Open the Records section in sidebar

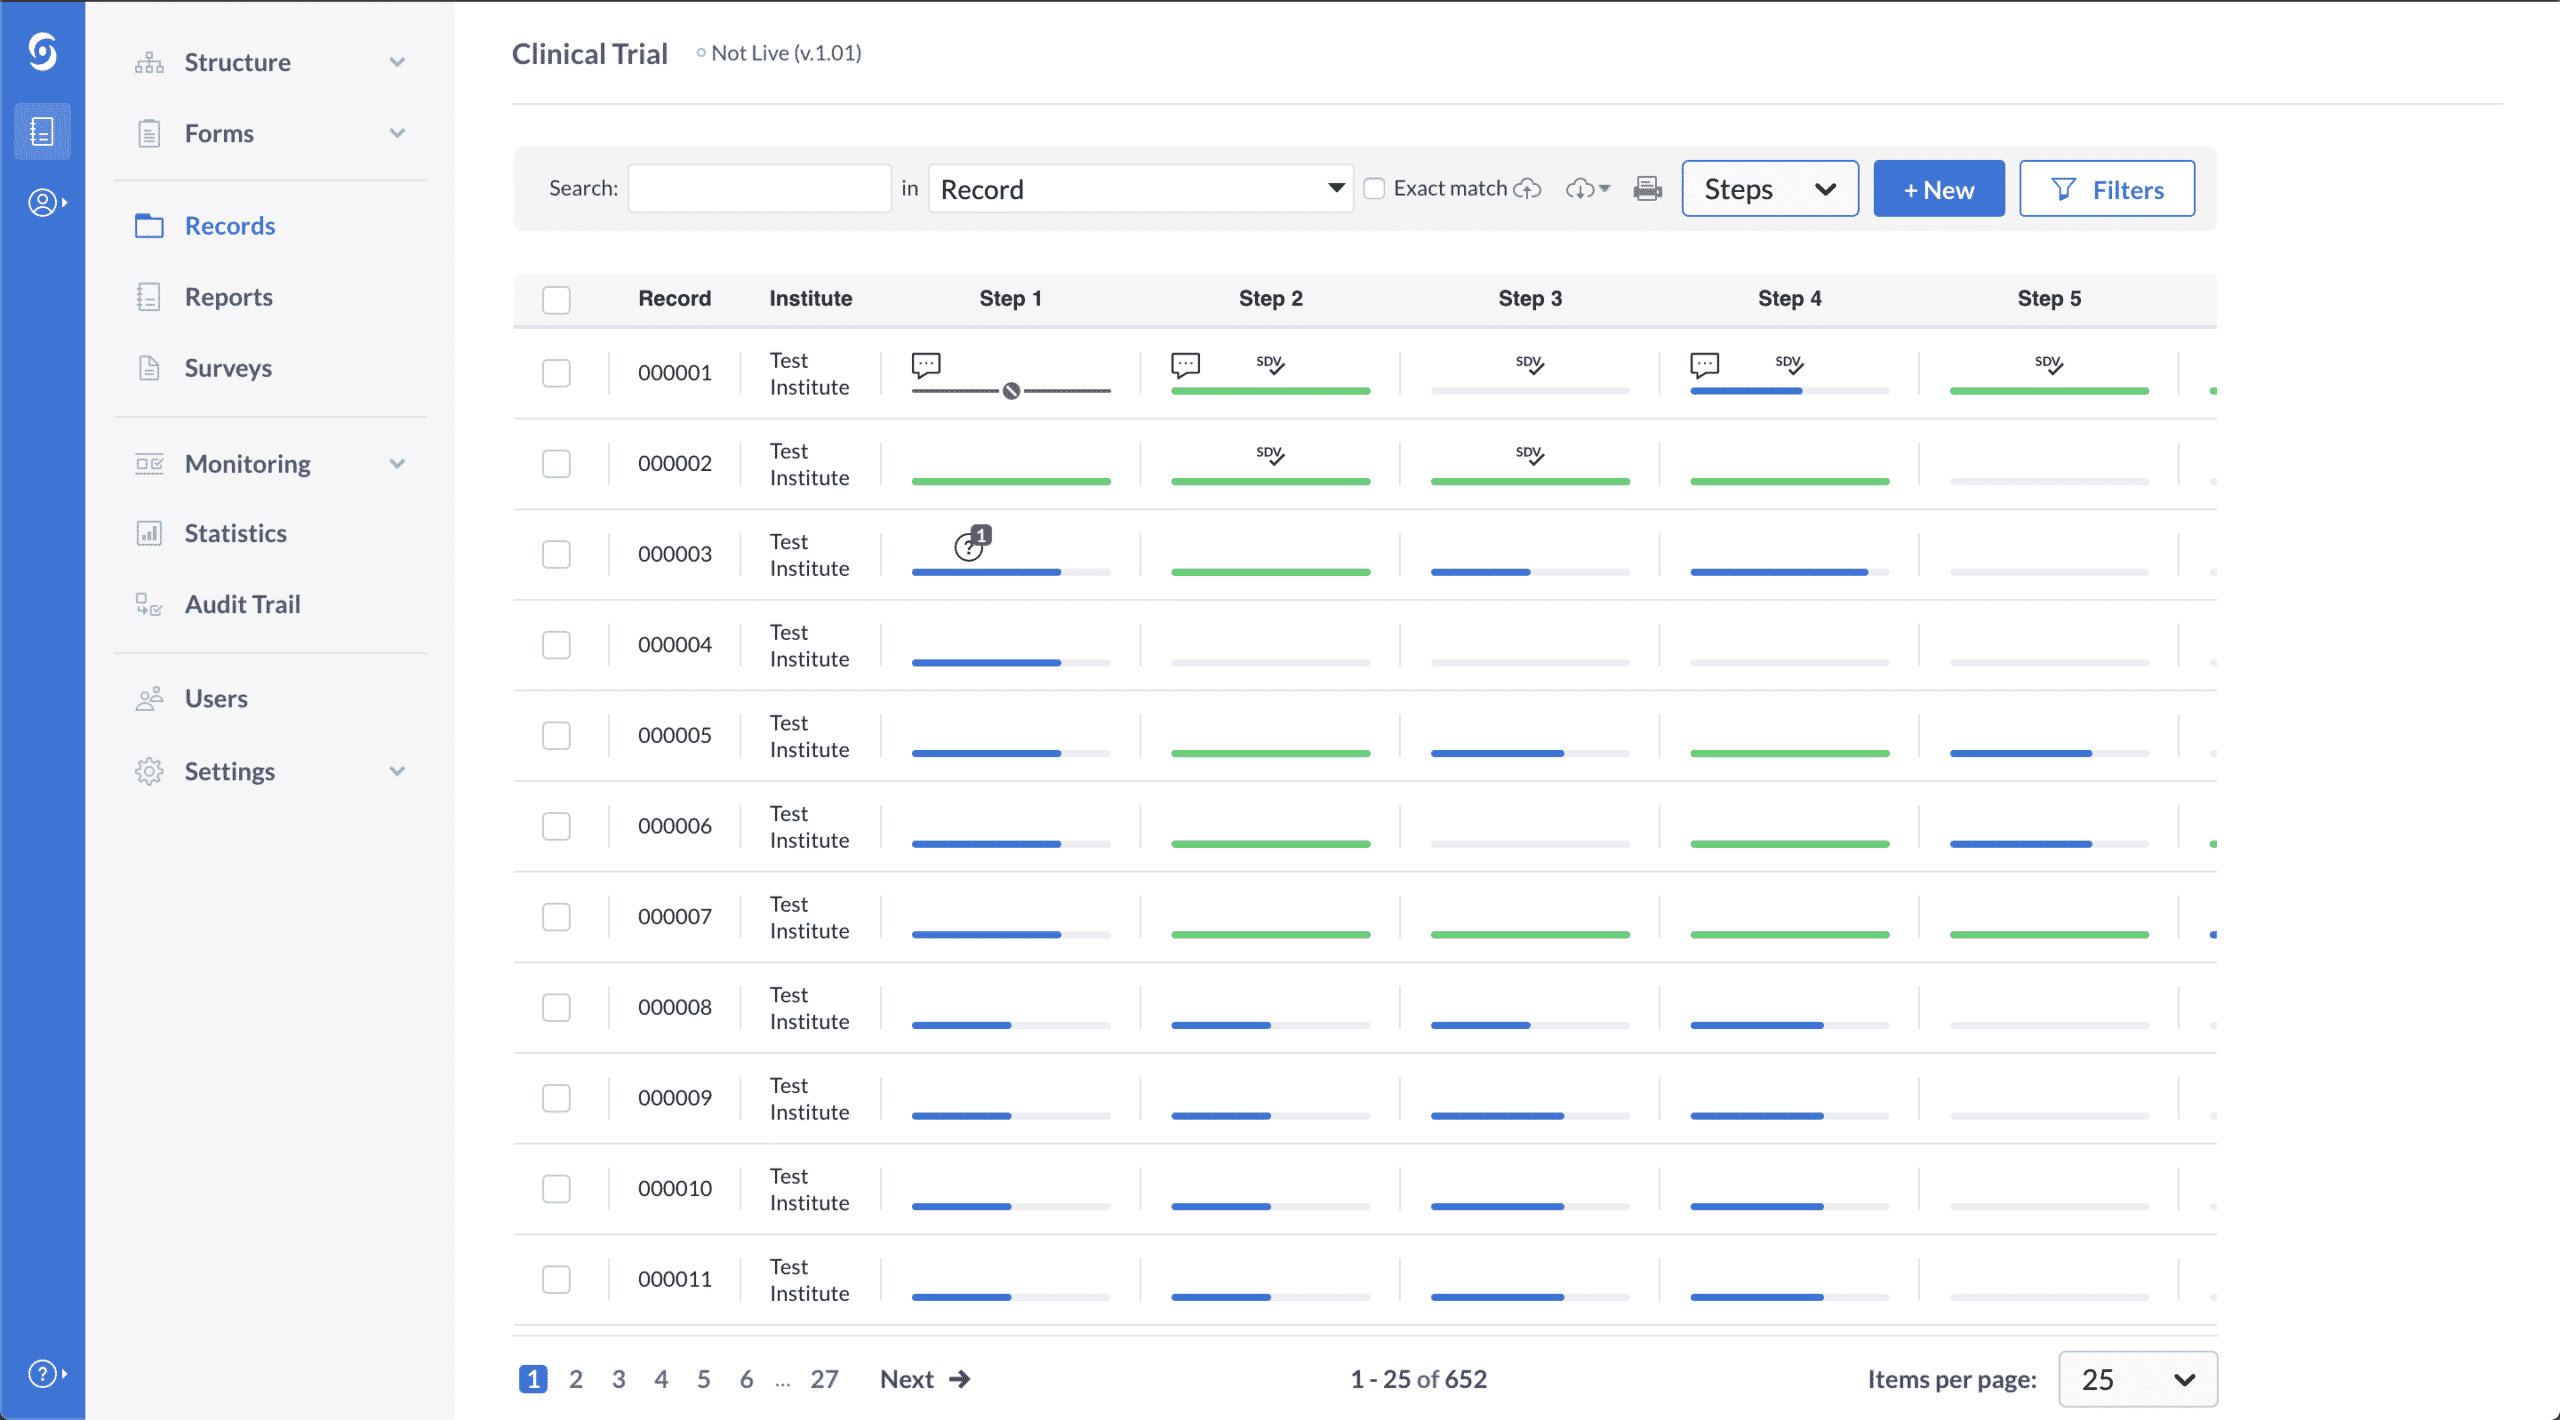point(229,224)
